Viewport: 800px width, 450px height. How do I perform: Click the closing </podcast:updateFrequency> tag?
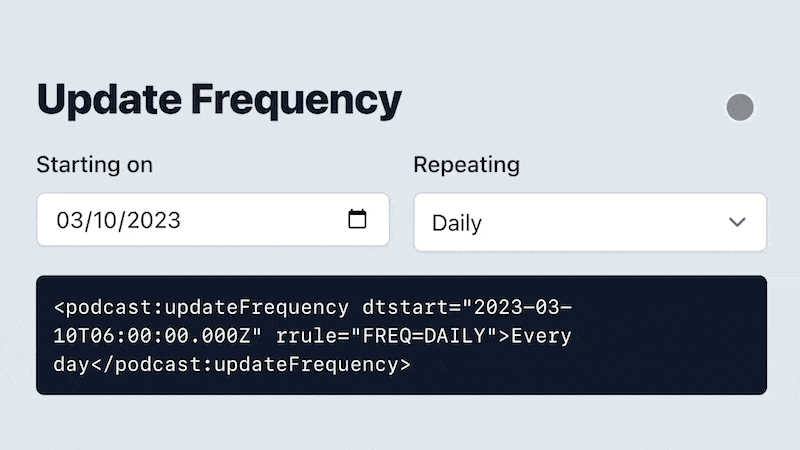tap(251, 365)
